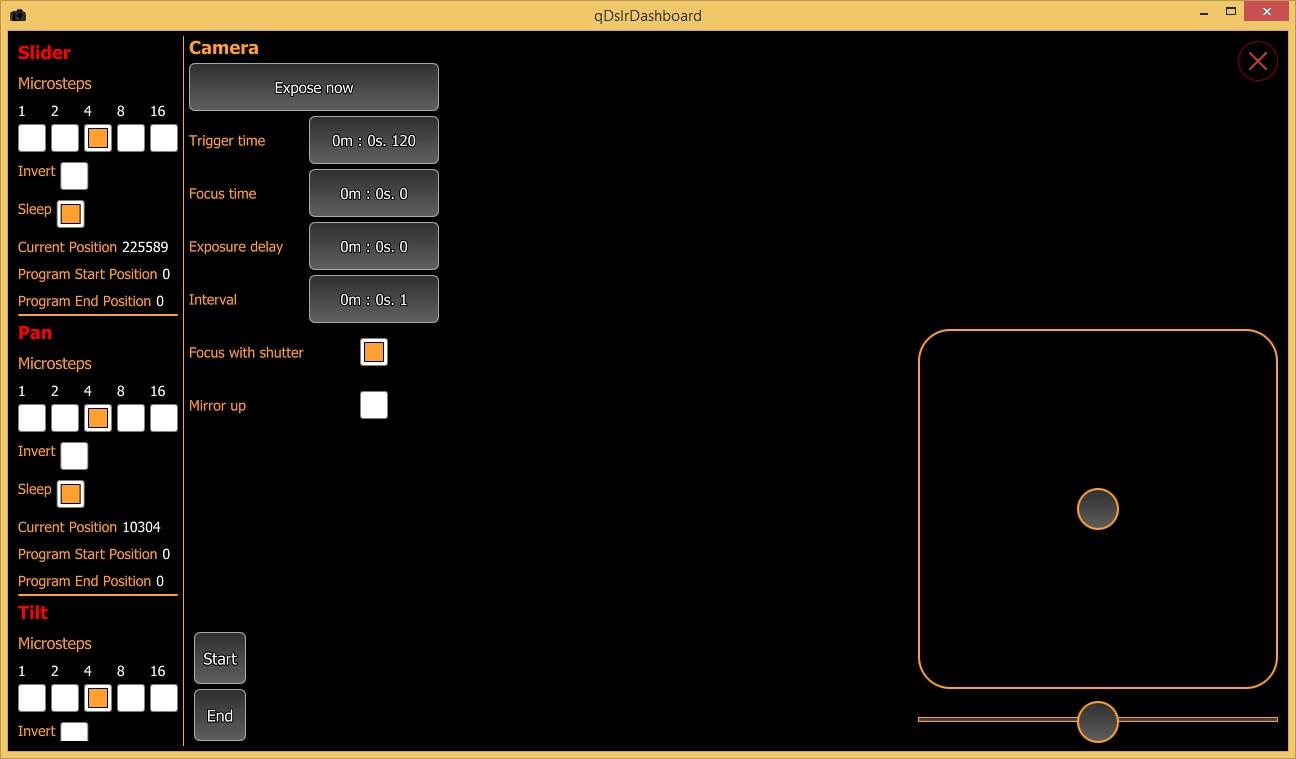
Task: Select Slider microsteps 1
Action: pos(32,138)
